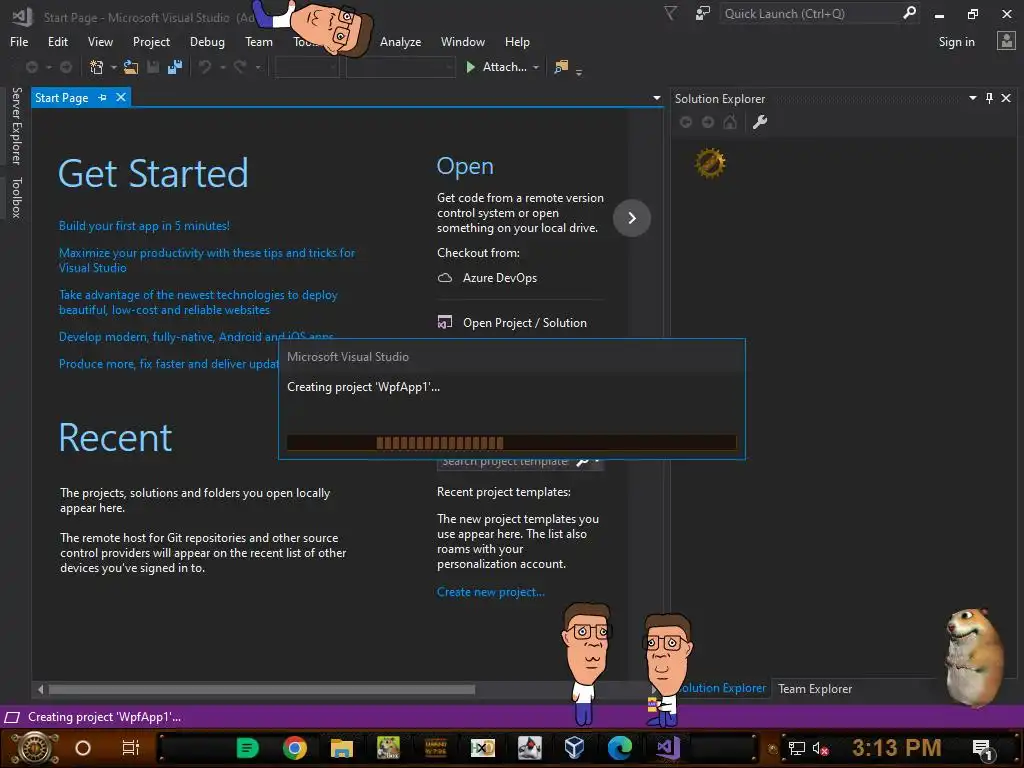Click the account avatar icon beside Sign in
This screenshot has height=768, width=1024.
click(x=1006, y=41)
